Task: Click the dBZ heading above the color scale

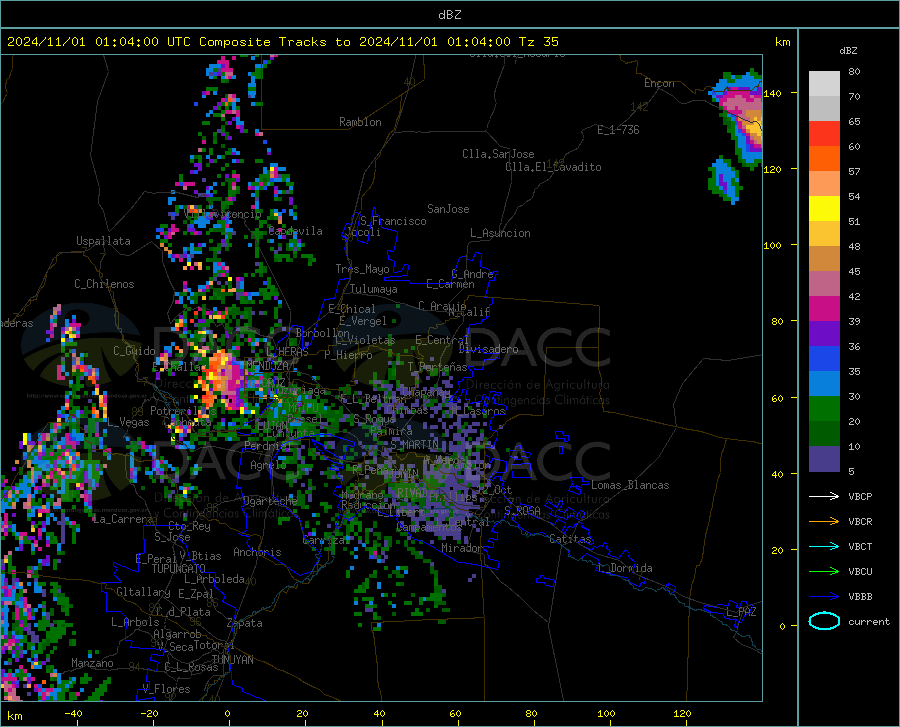Action: coord(848,50)
